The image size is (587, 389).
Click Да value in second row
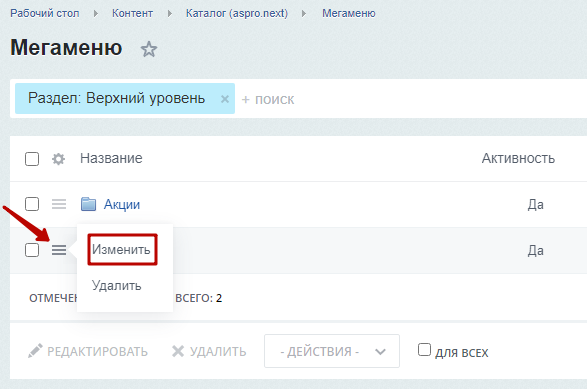tap(536, 250)
